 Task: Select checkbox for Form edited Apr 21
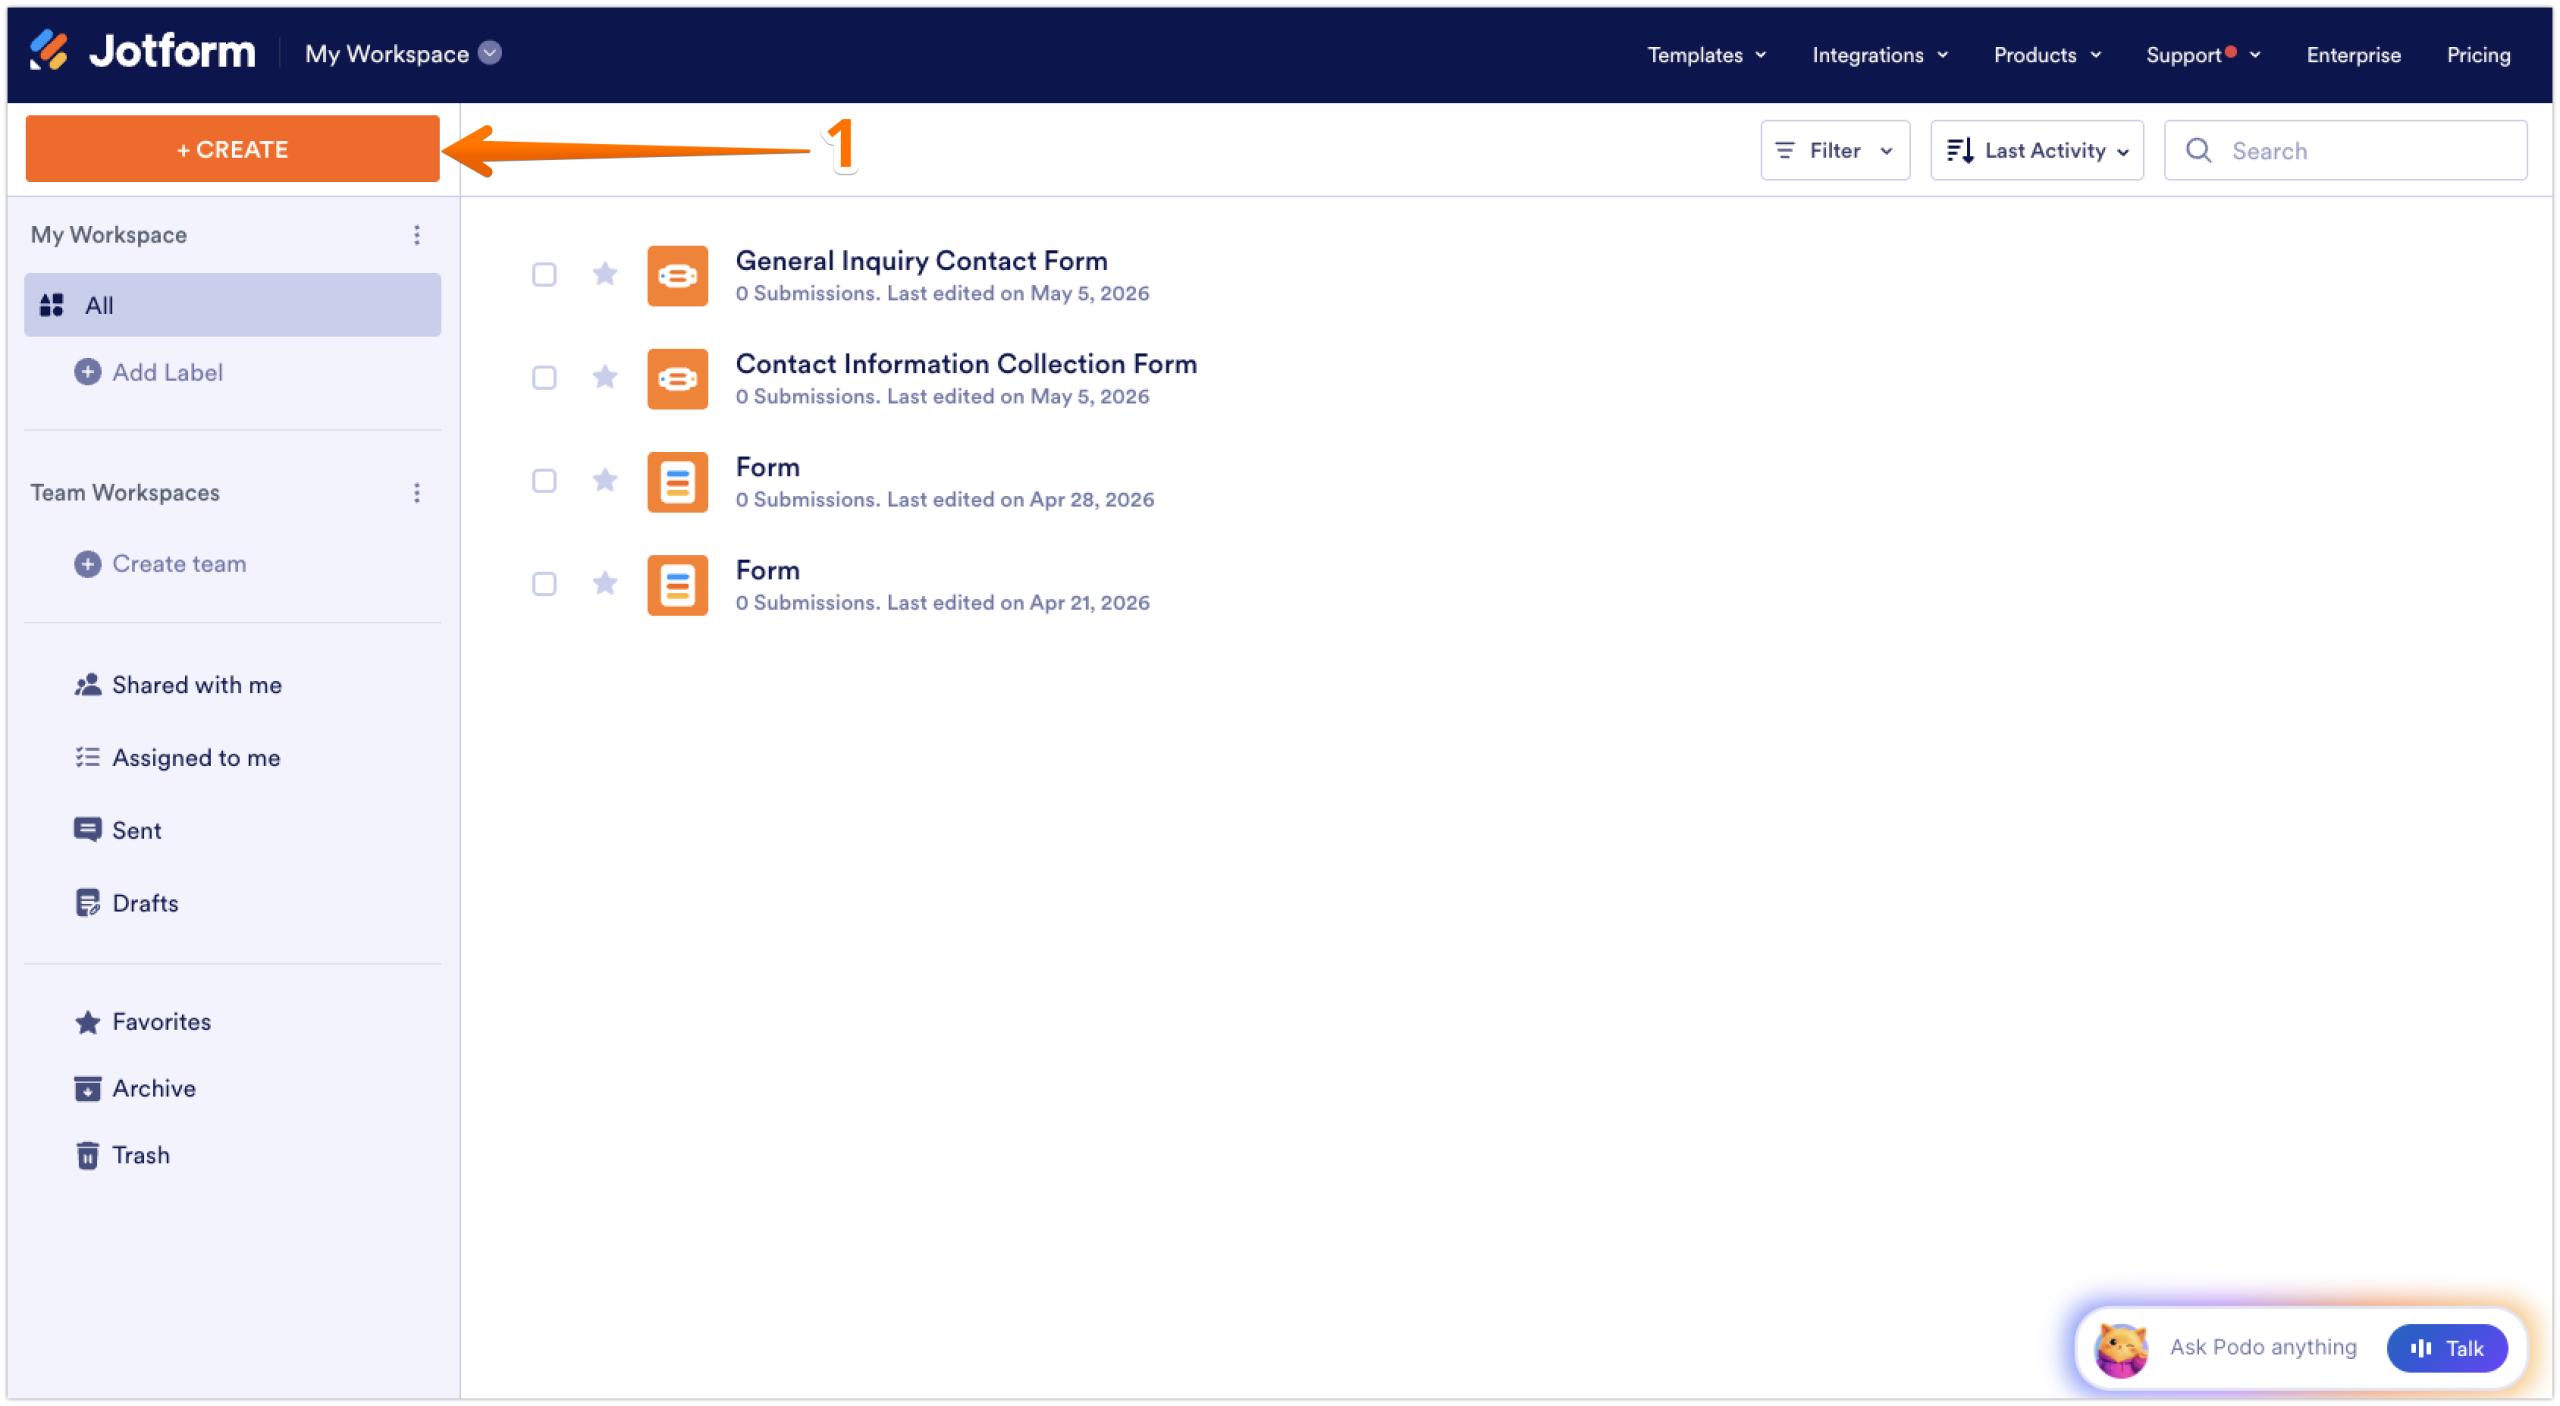click(x=544, y=584)
